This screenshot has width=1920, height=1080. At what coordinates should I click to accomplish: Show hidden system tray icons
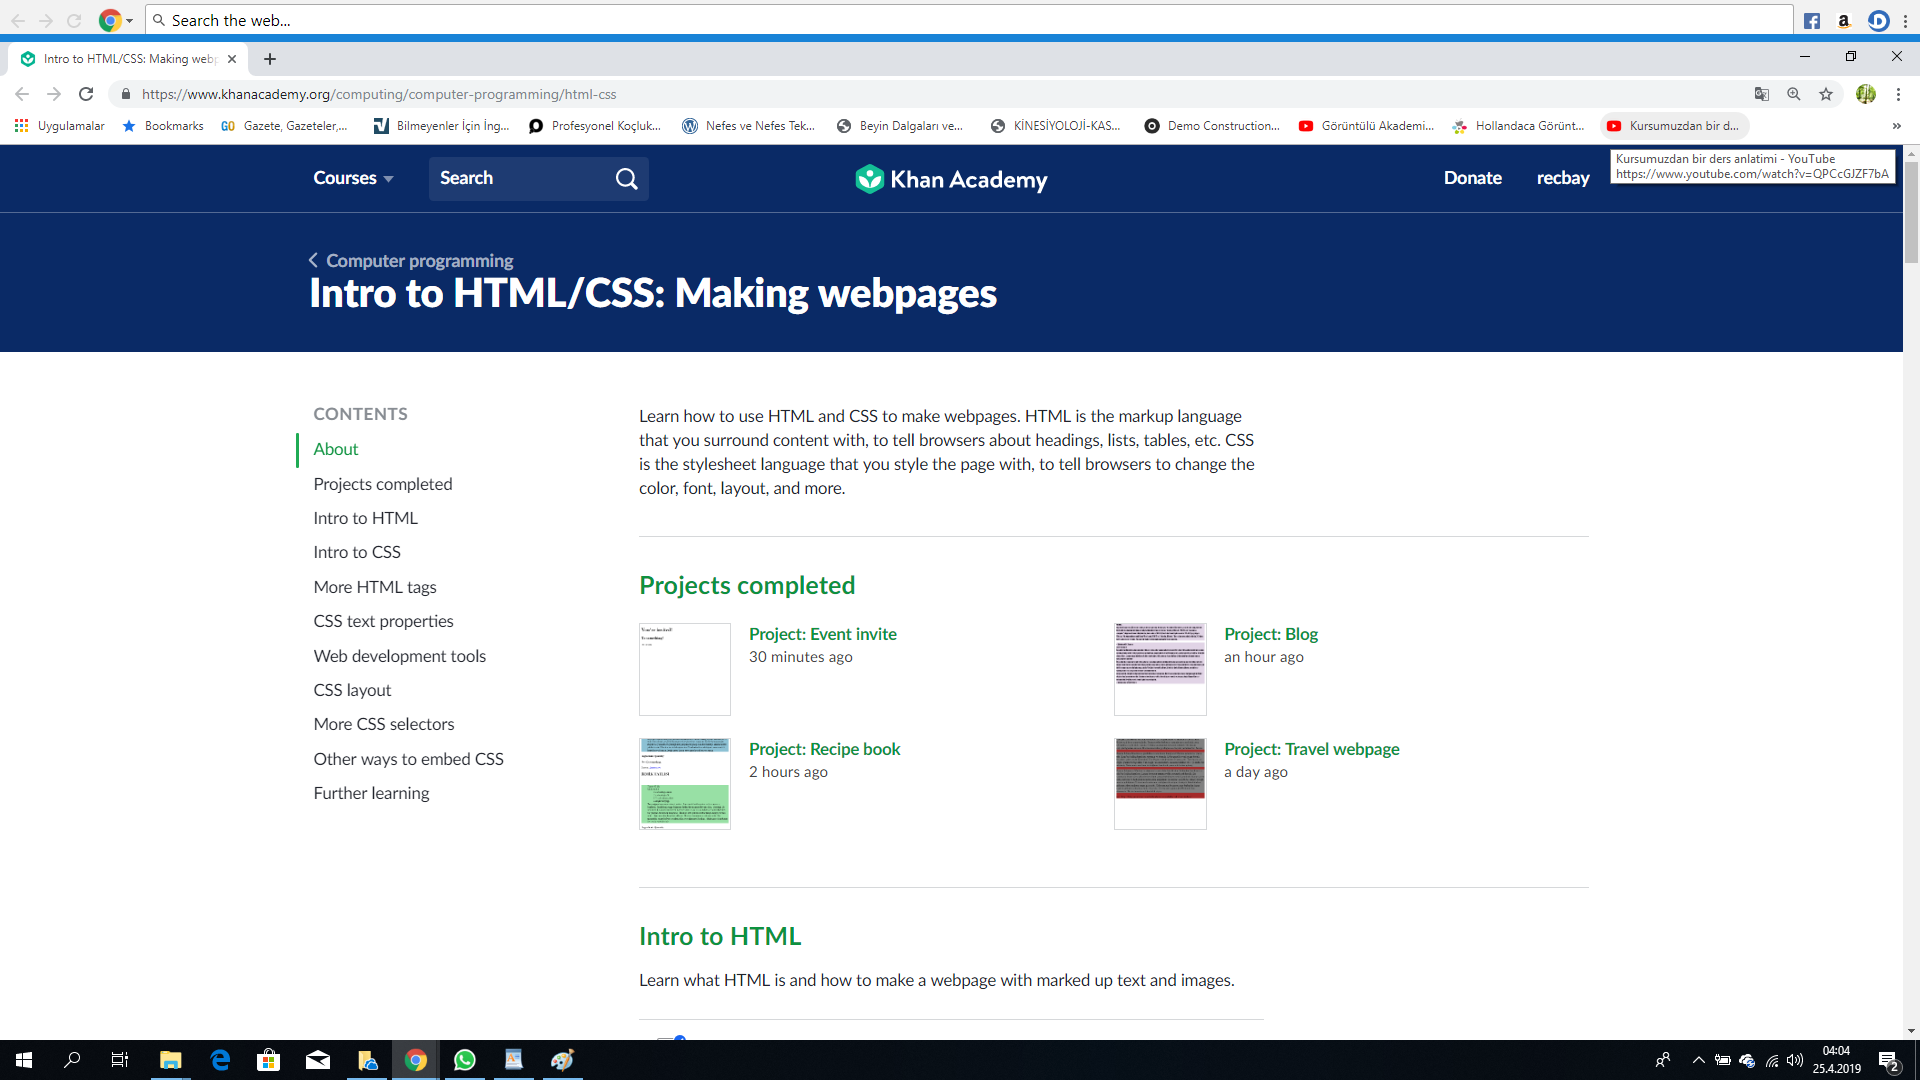coord(1698,1060)
